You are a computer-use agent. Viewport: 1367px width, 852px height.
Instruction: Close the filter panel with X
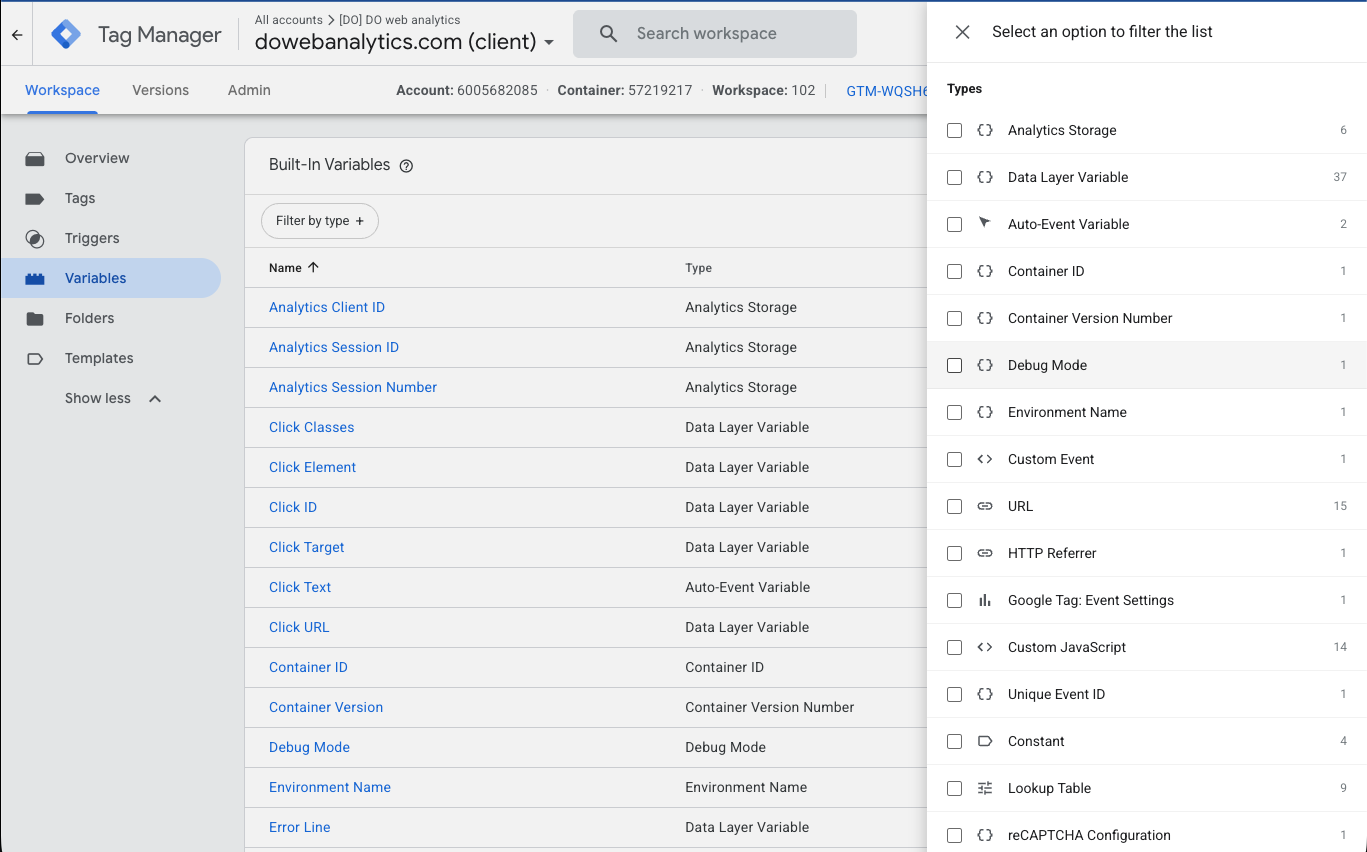(963, 32)
